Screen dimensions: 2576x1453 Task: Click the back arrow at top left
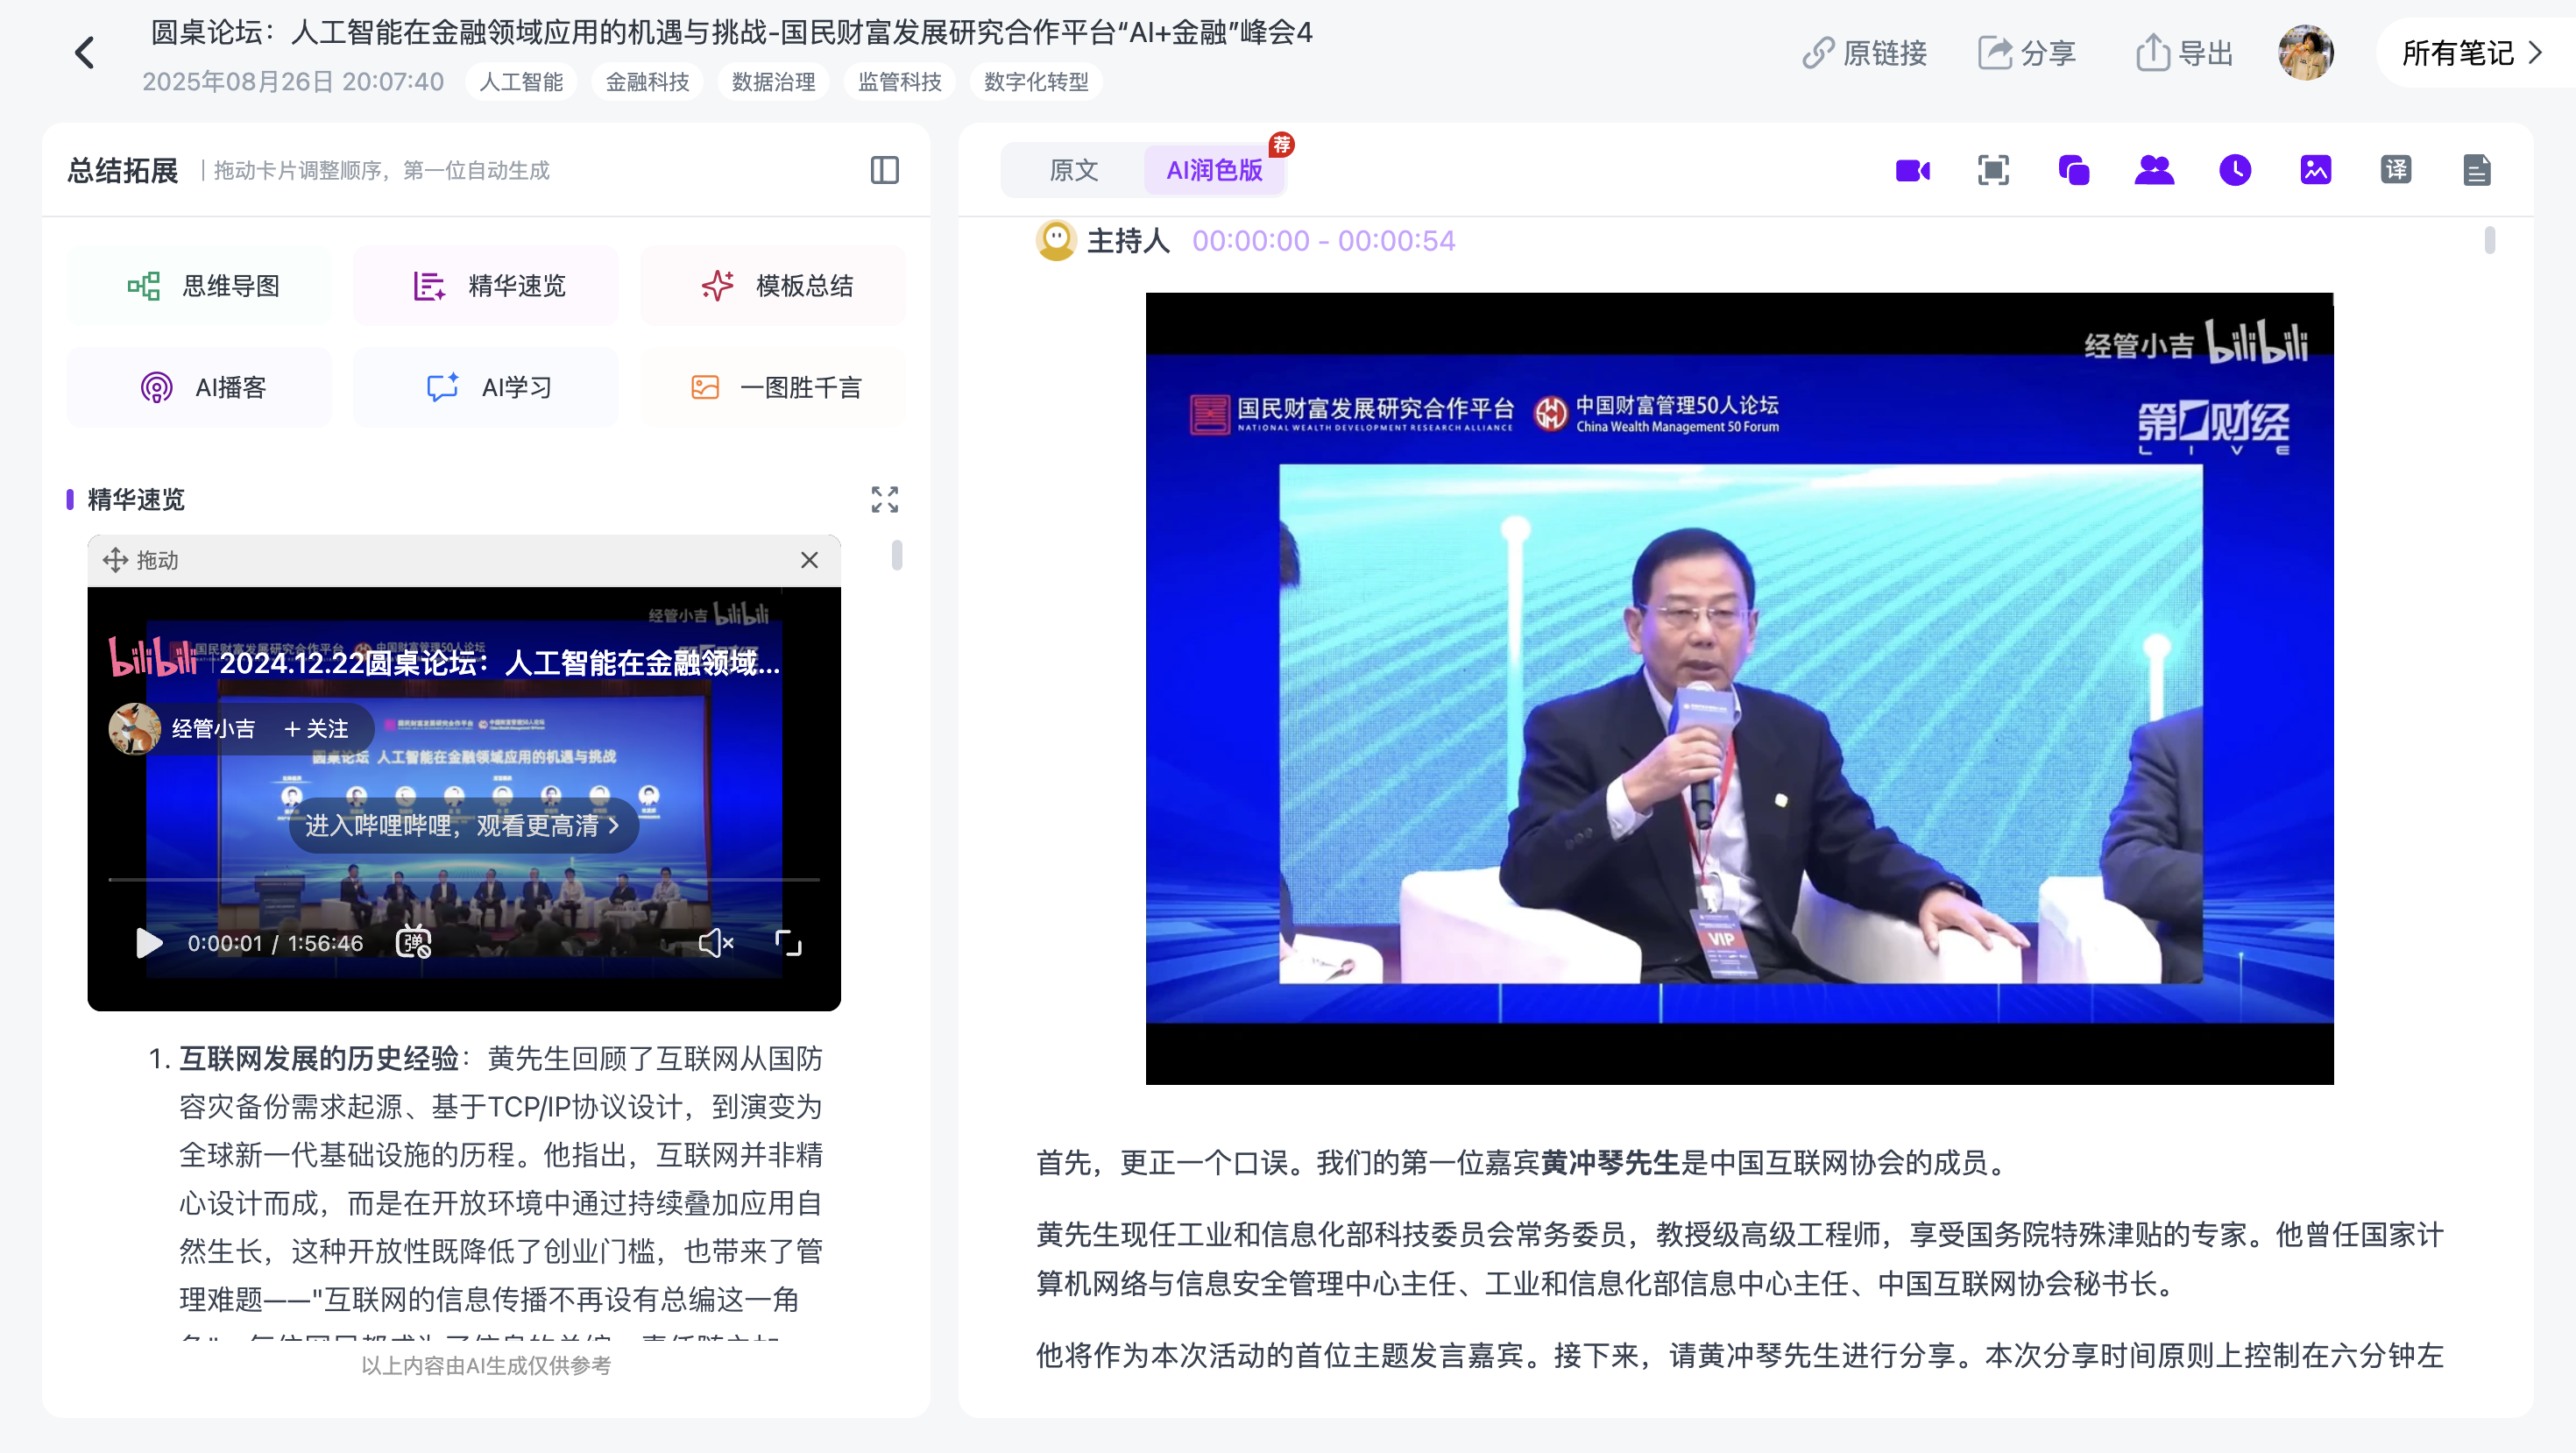coord(85,53)
